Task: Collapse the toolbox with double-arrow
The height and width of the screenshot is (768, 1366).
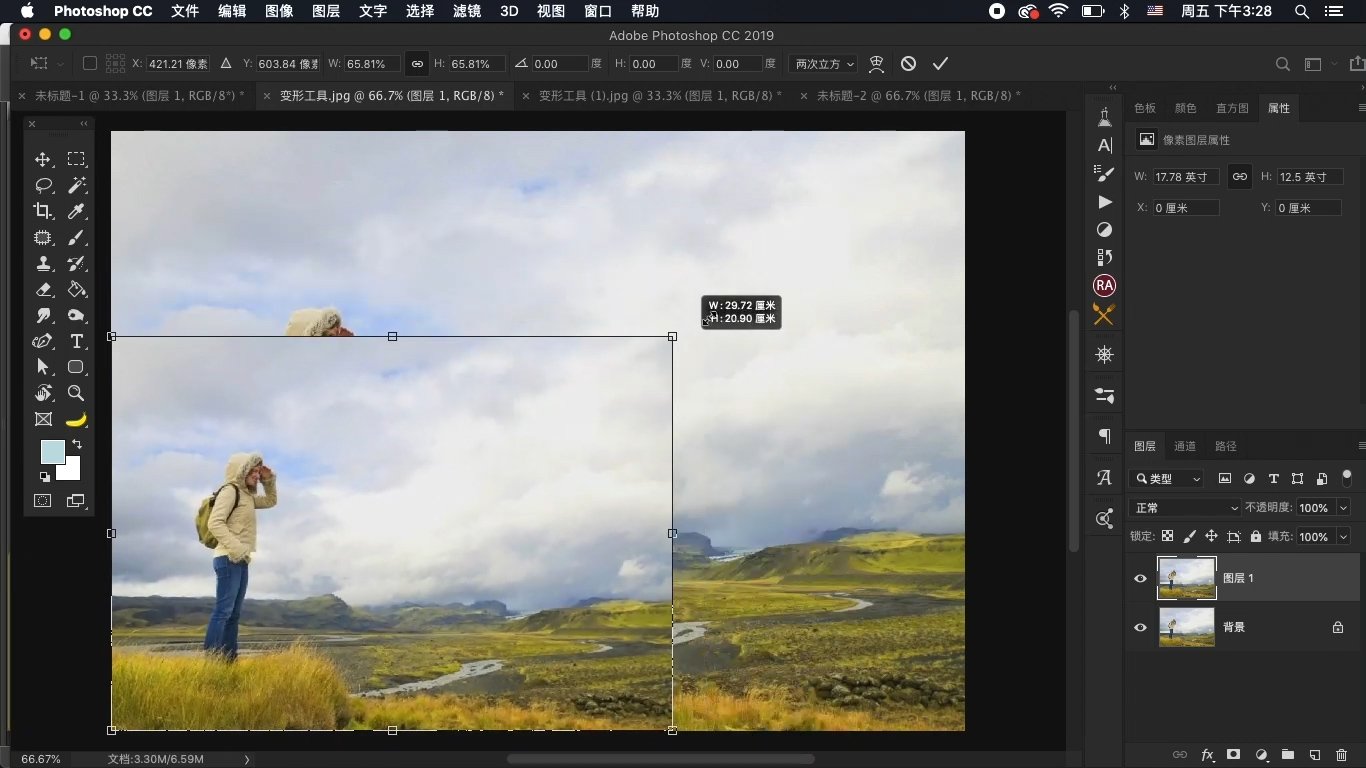Action: coord(84,124)
